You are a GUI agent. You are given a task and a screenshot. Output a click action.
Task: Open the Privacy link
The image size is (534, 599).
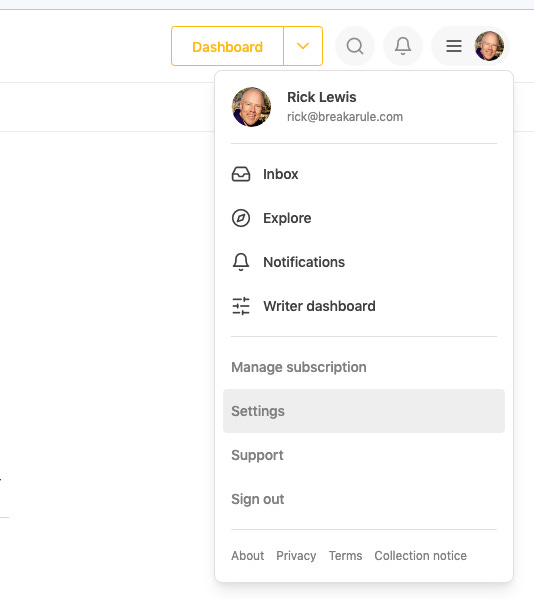[296, 555]
